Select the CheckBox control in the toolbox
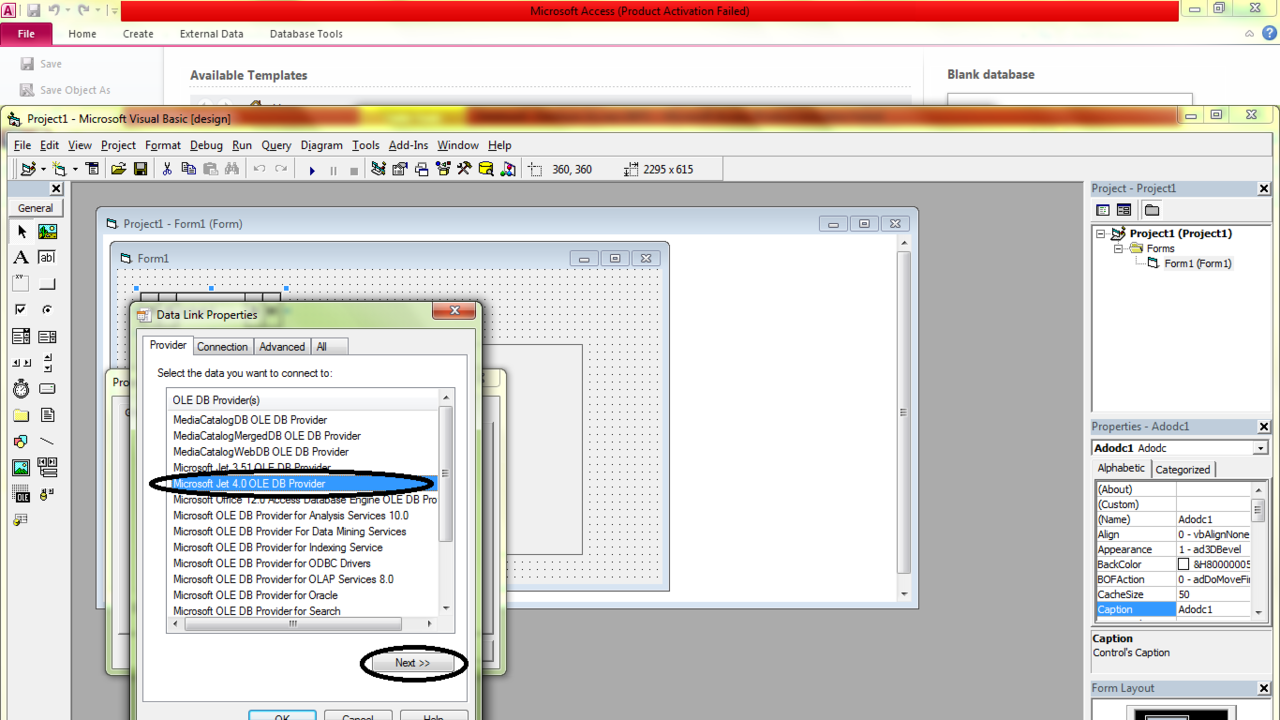Viewport: 1280px width, 720px height. click(x=21, y=310)
